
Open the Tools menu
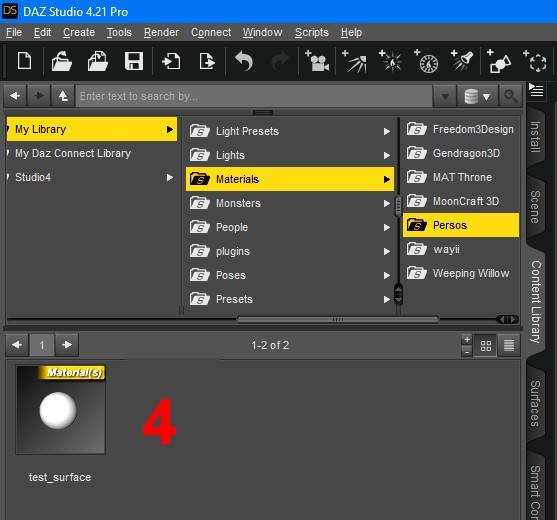(119, 32)
